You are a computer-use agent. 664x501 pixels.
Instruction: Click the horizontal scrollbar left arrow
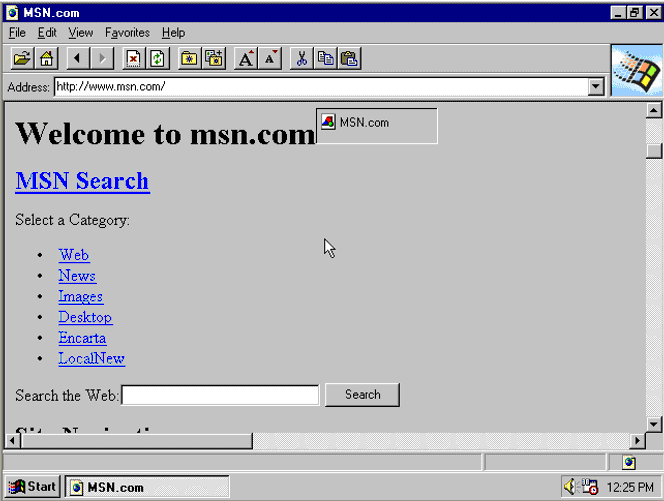(12, 441)
